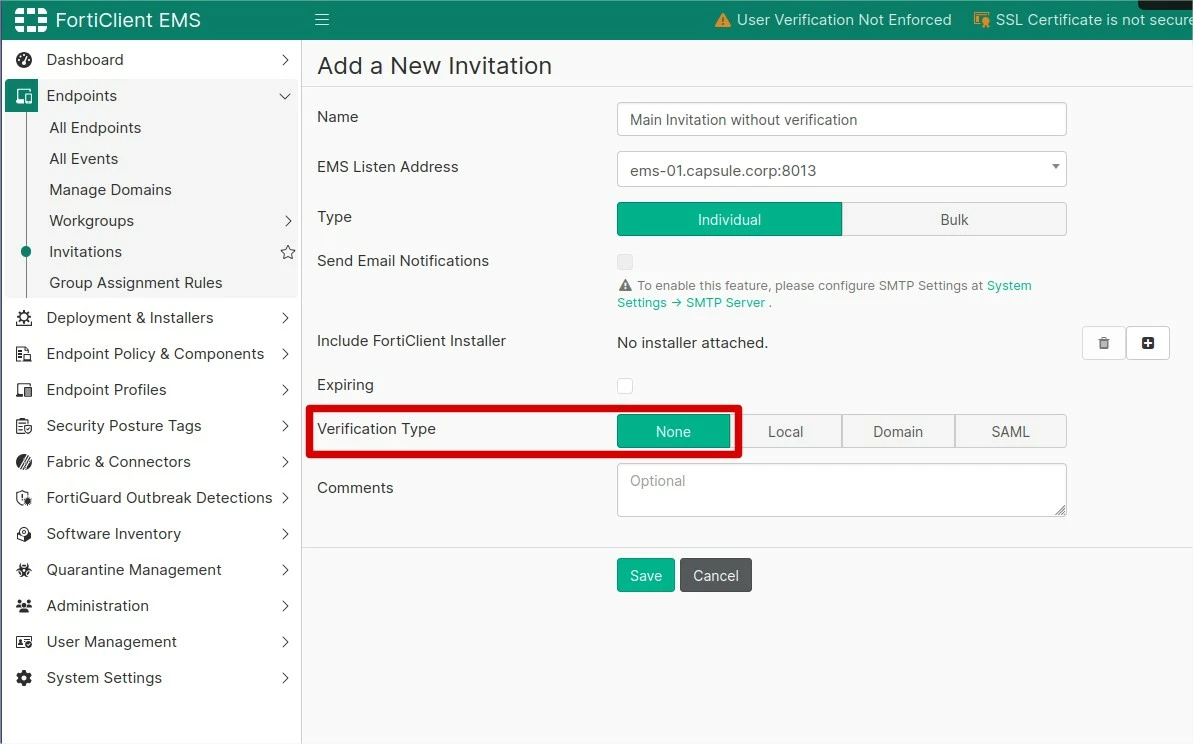Expand Quarantine Management chevron
This screenshot has width=1193, height=744.
[285, 570]
